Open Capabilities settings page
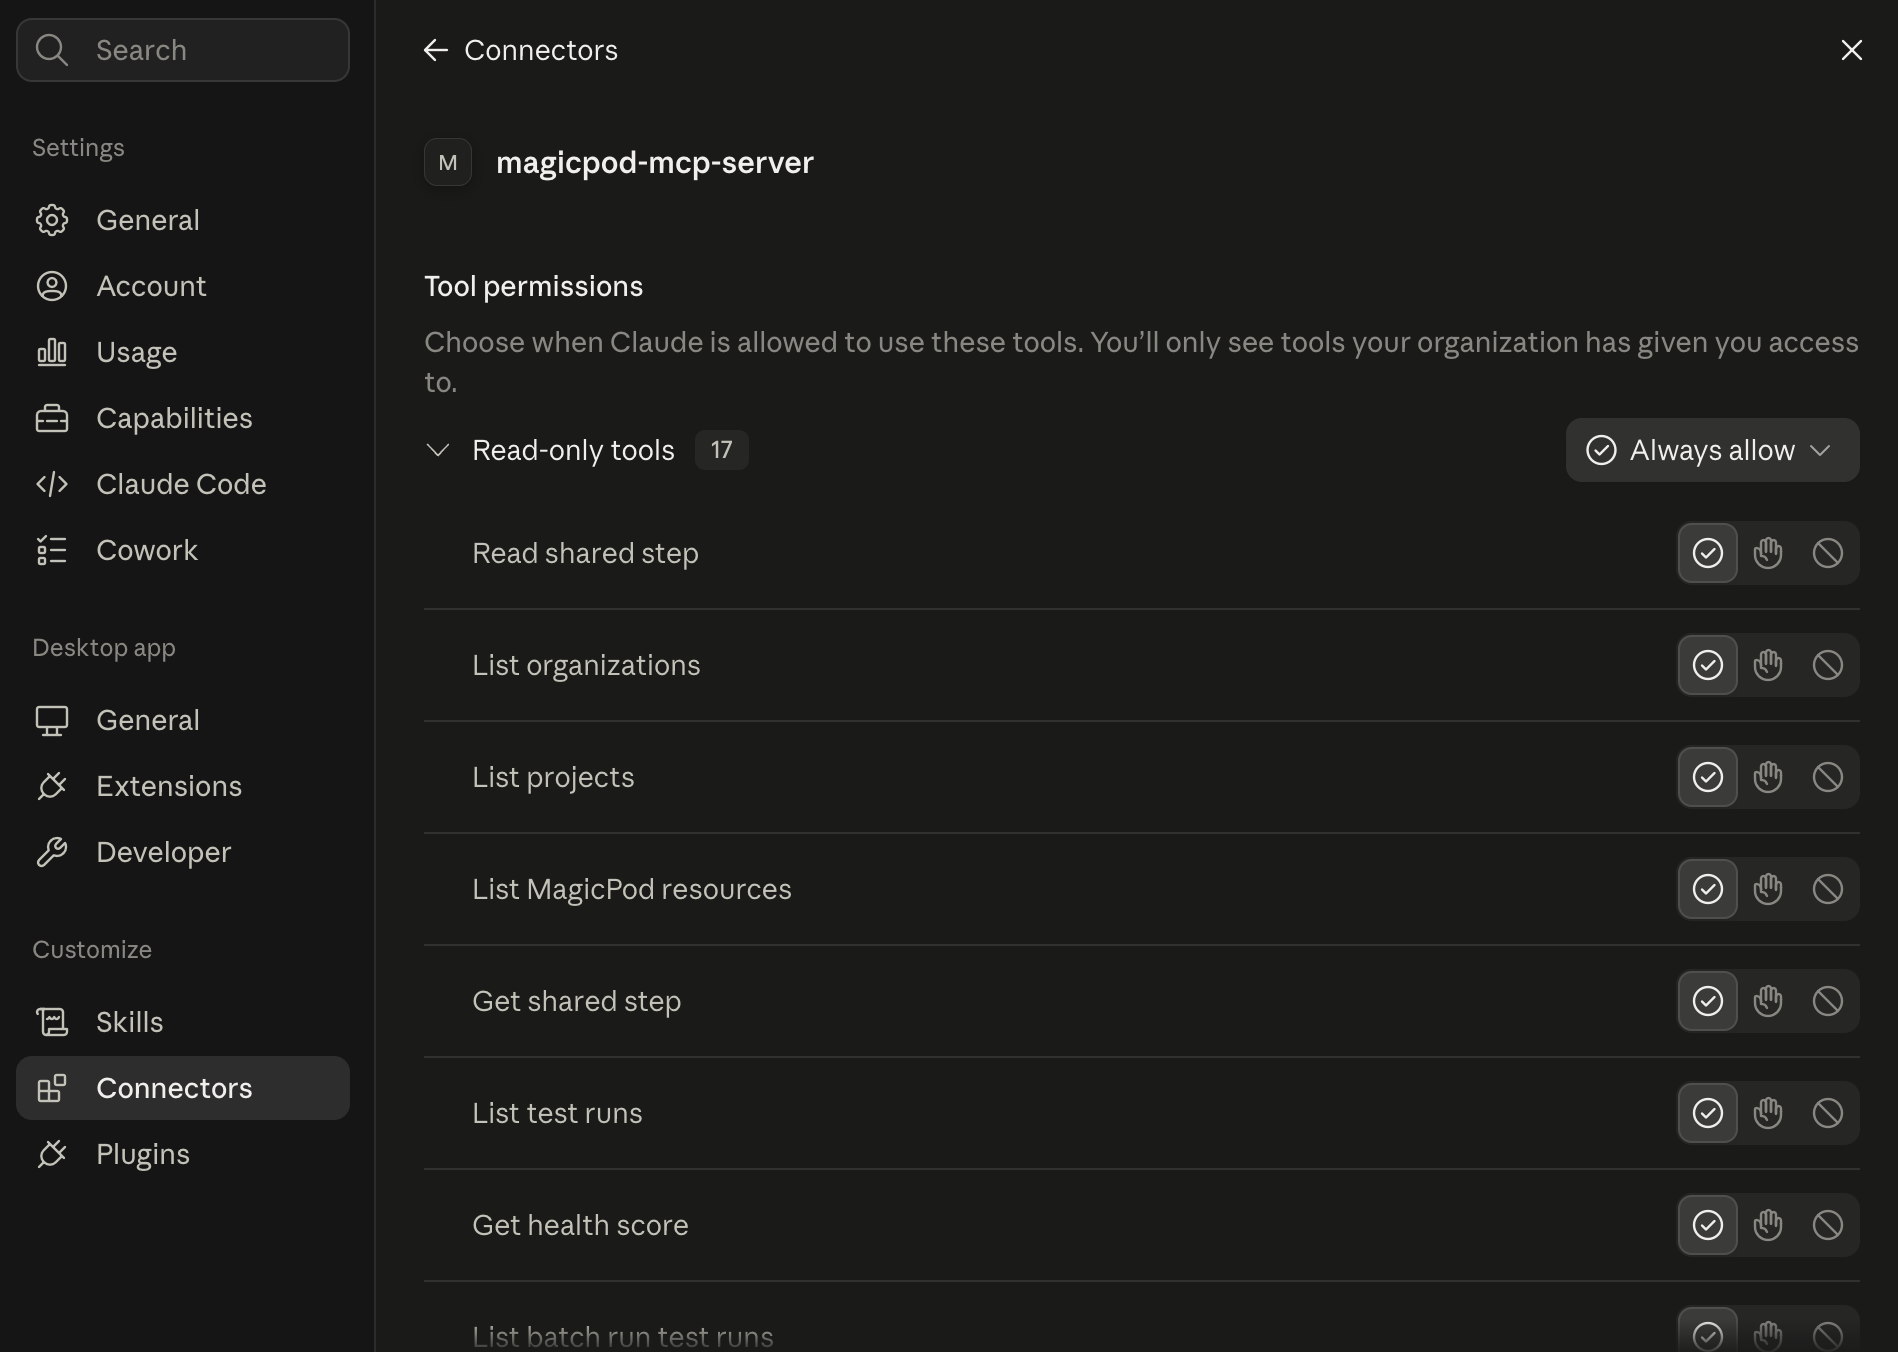 [183, 418]
